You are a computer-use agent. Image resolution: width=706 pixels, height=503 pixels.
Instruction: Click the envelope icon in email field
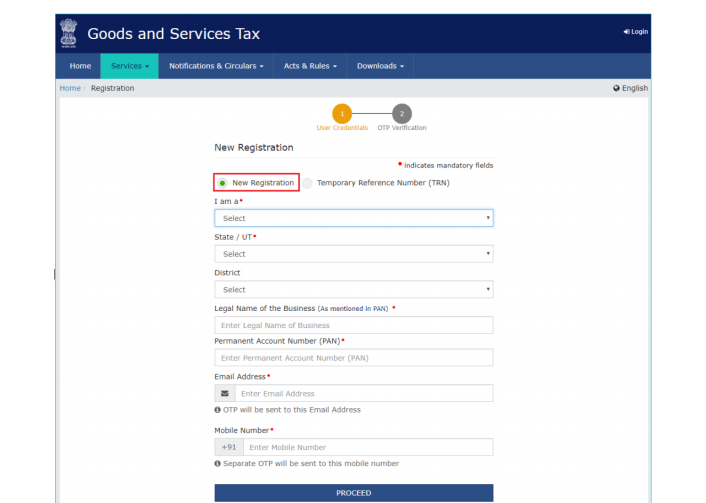tap(225, 394)
